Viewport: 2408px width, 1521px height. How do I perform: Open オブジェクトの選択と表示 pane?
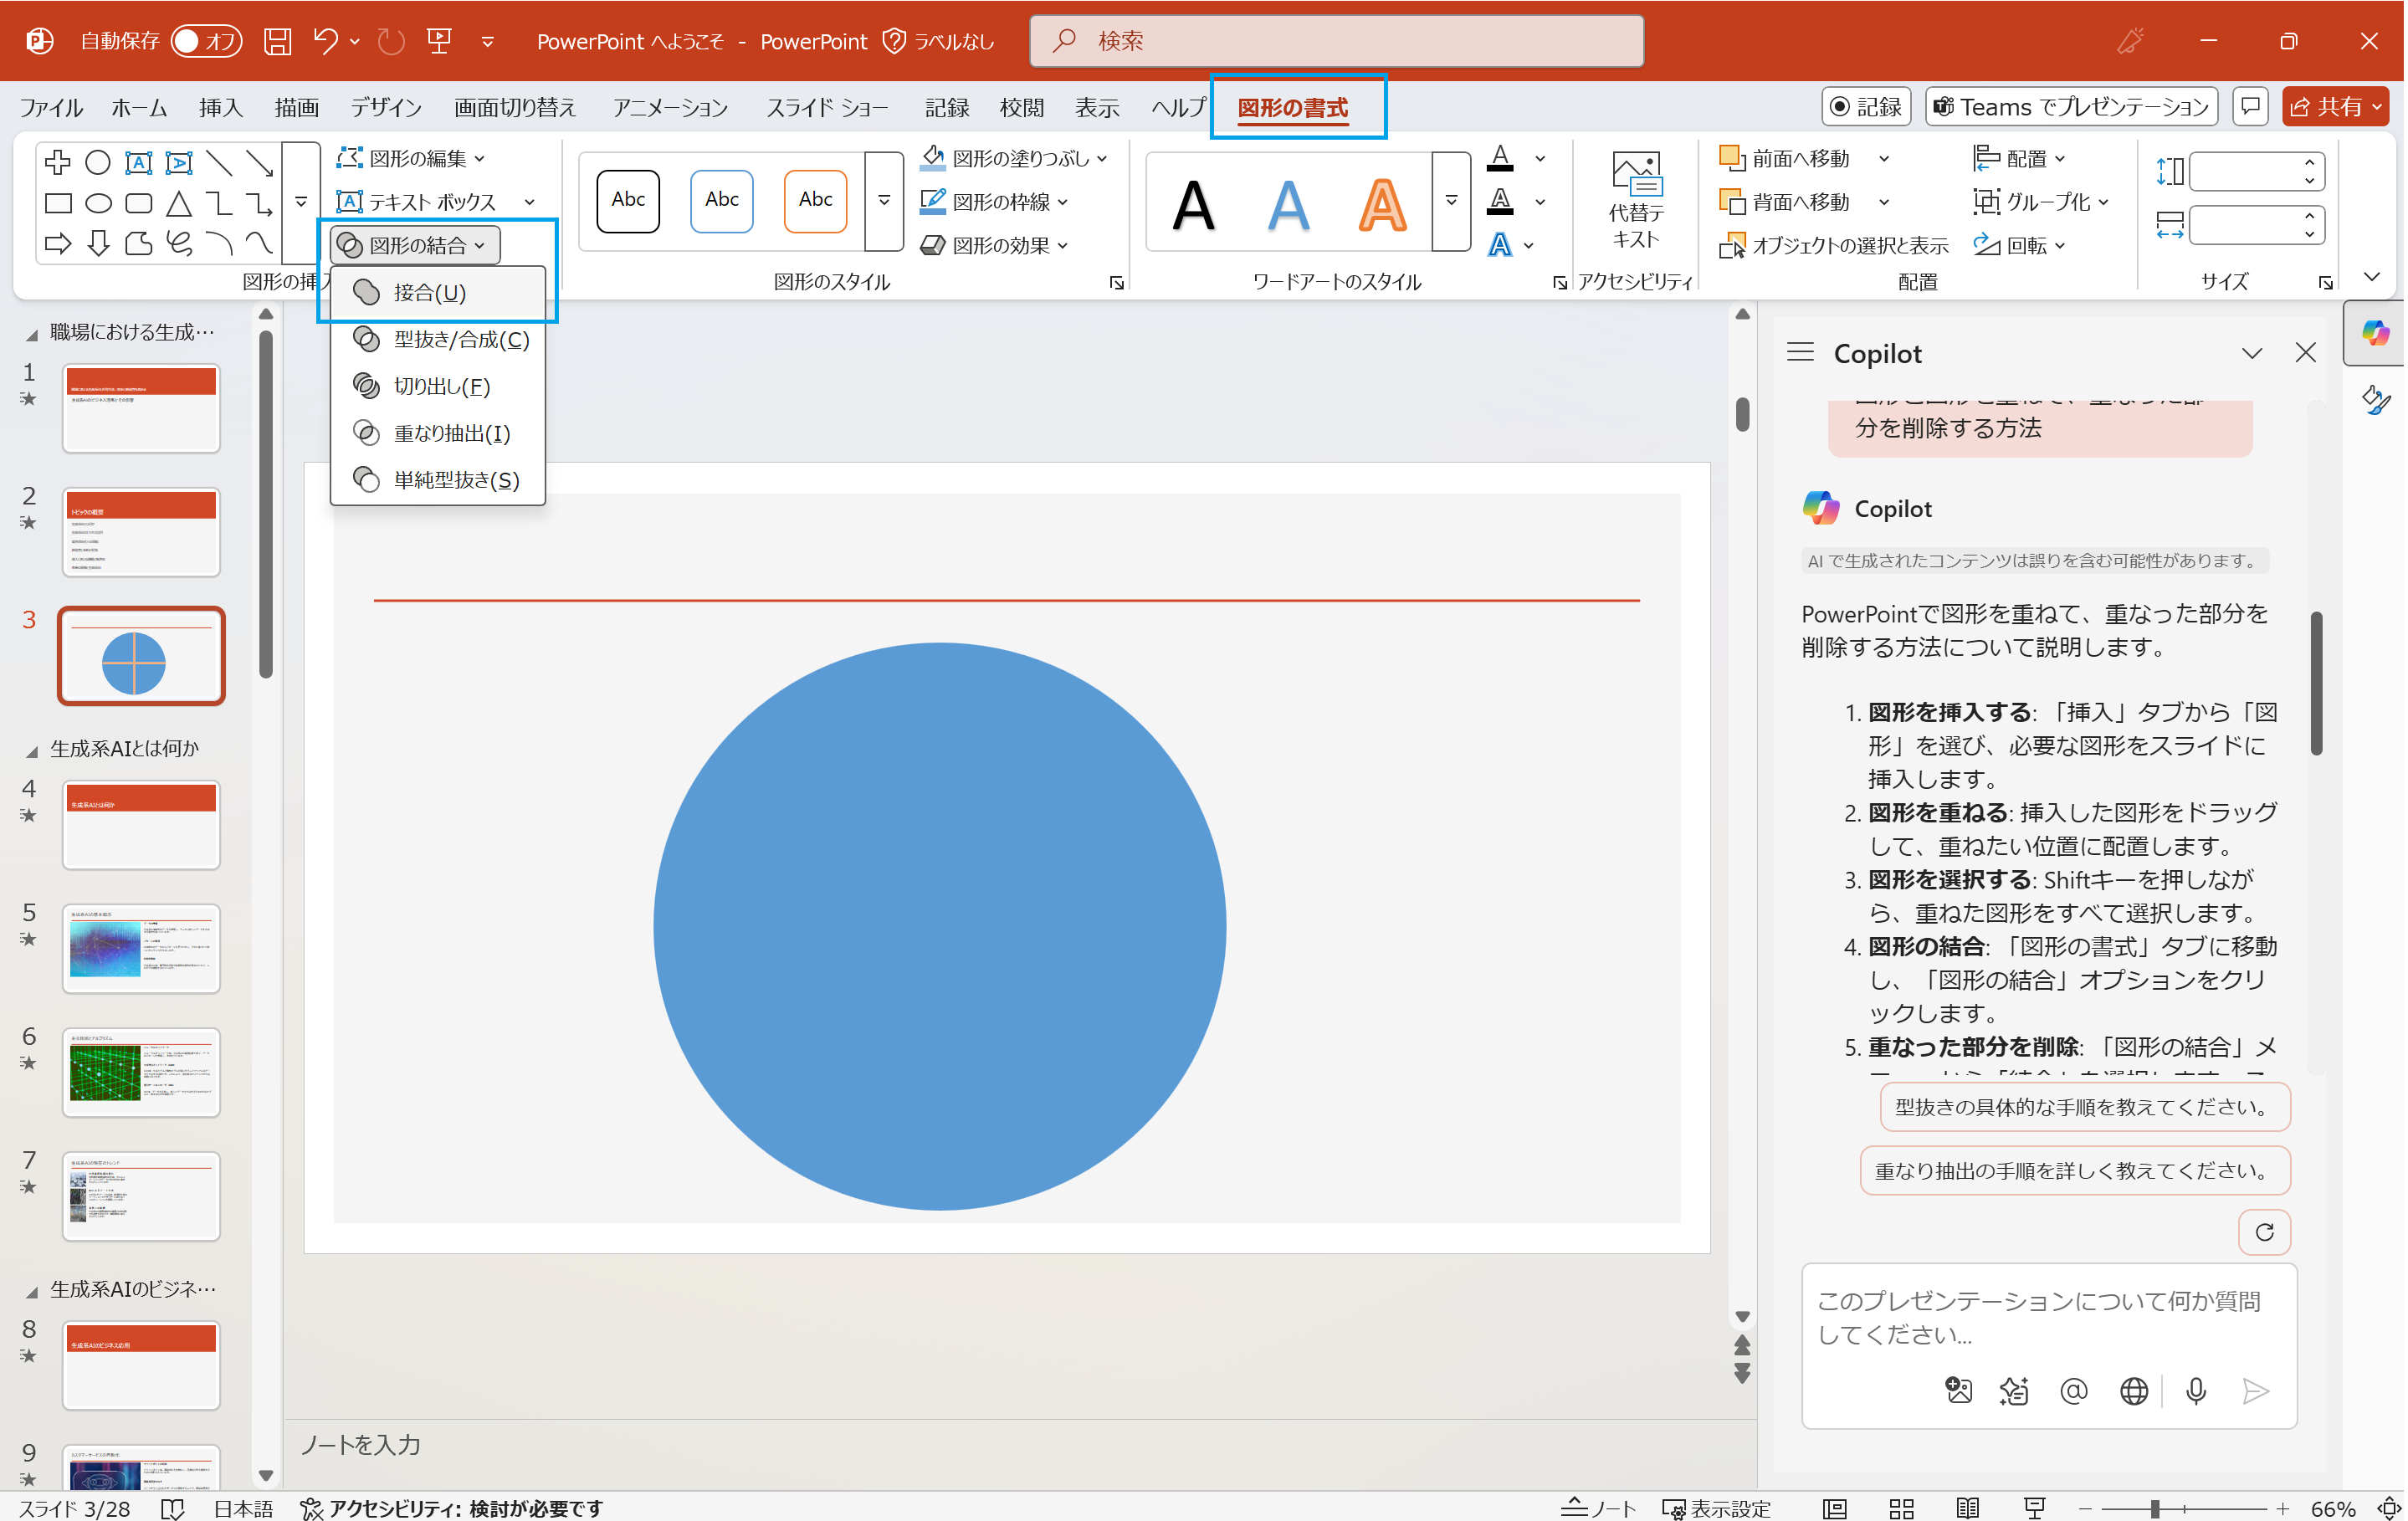(1833, 245)
